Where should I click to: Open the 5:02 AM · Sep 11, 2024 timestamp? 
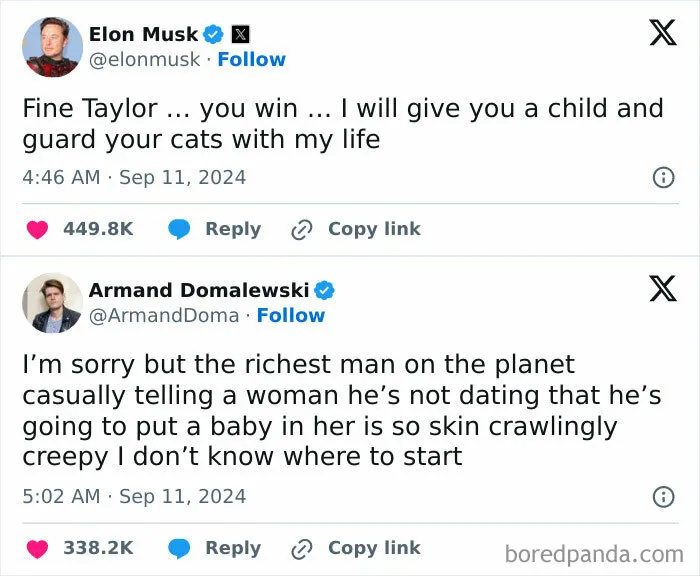pos(134,497)
